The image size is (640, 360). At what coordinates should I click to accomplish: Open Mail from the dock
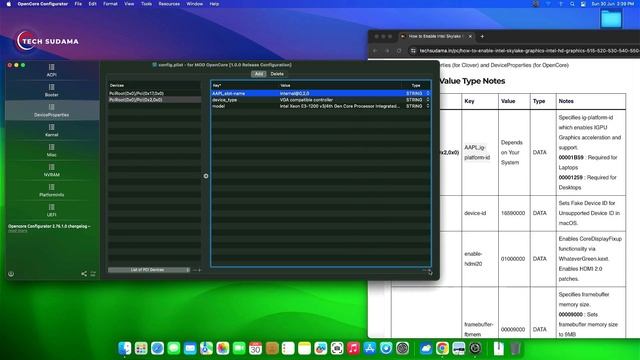pyautogui.click(x=190, y=348)
